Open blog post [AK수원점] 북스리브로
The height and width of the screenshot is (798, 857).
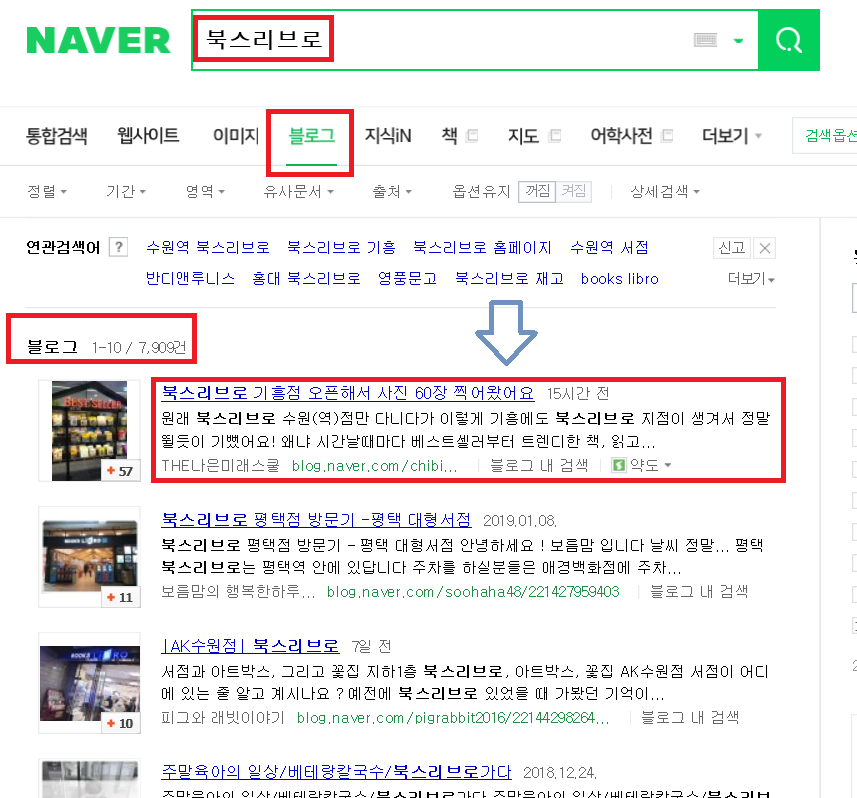click(x=250, y=646)
